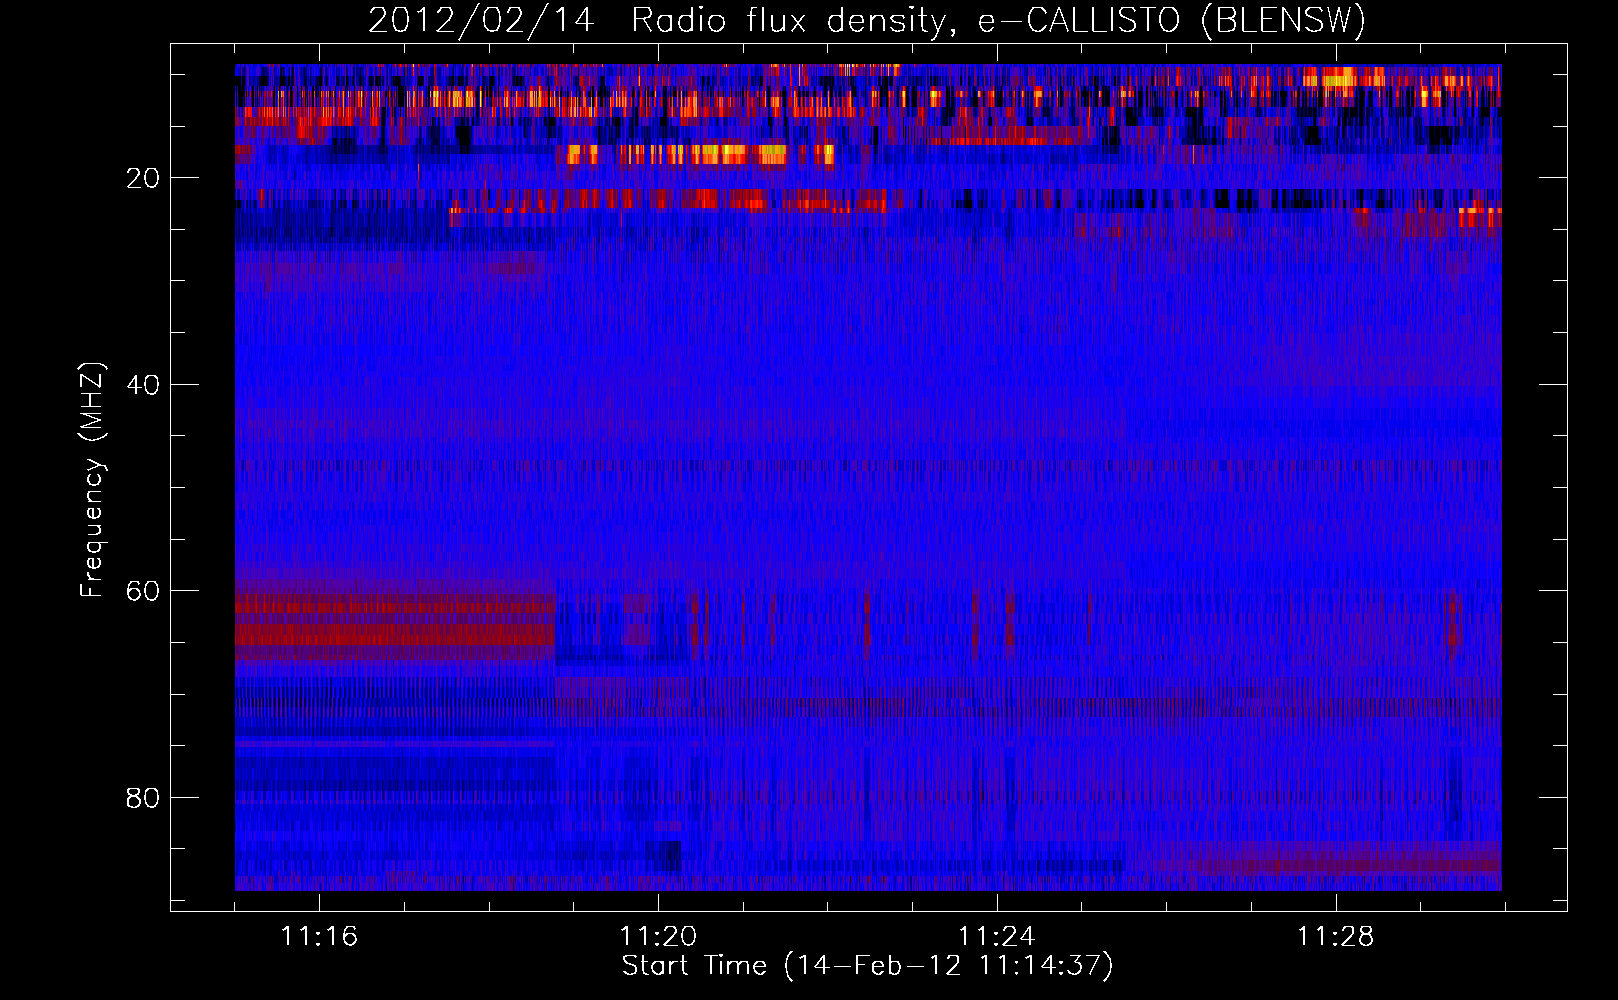Click the red band between 60 and 67 MHz
1618x1000 pixels.
(395, 626)
